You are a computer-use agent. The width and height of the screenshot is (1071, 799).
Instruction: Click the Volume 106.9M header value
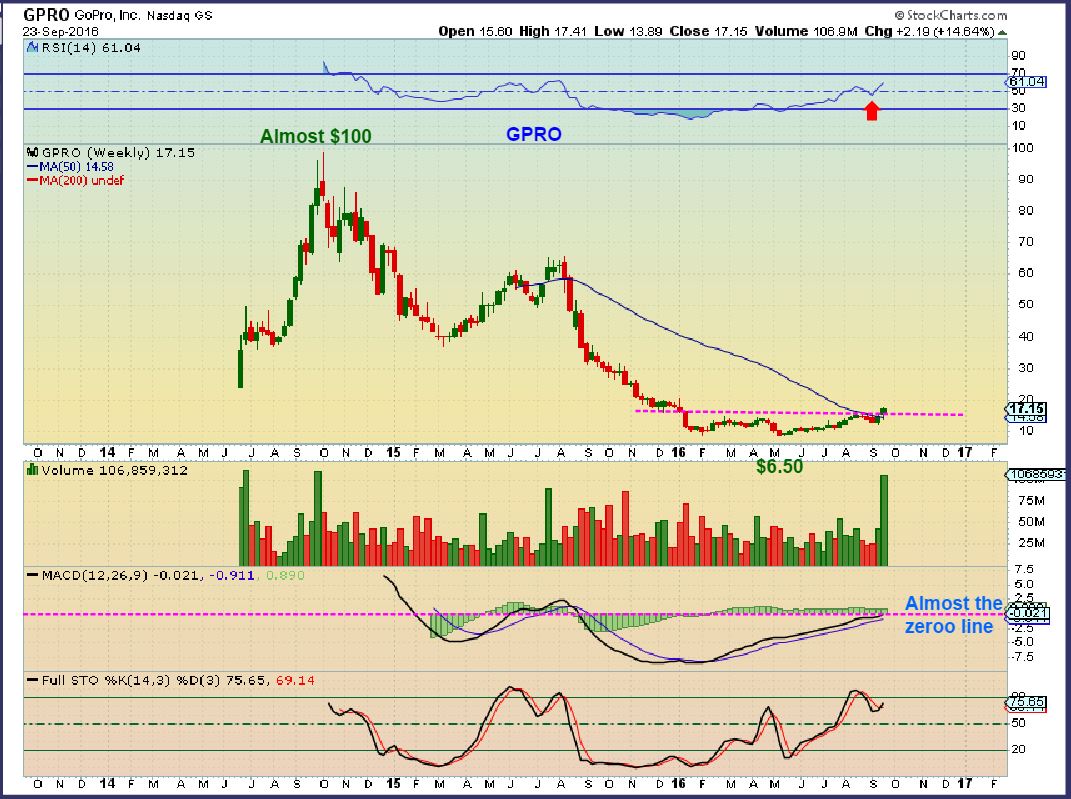tap(806, 31)
